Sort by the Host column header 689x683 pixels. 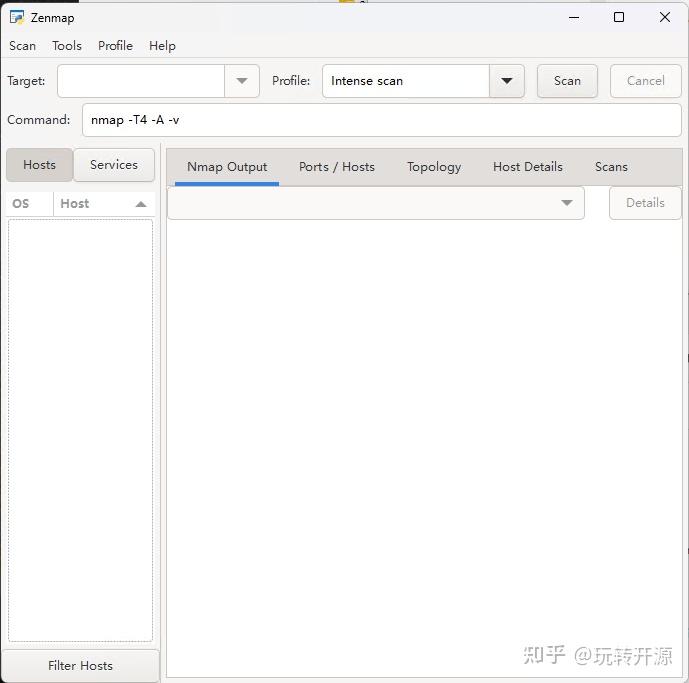104,203
